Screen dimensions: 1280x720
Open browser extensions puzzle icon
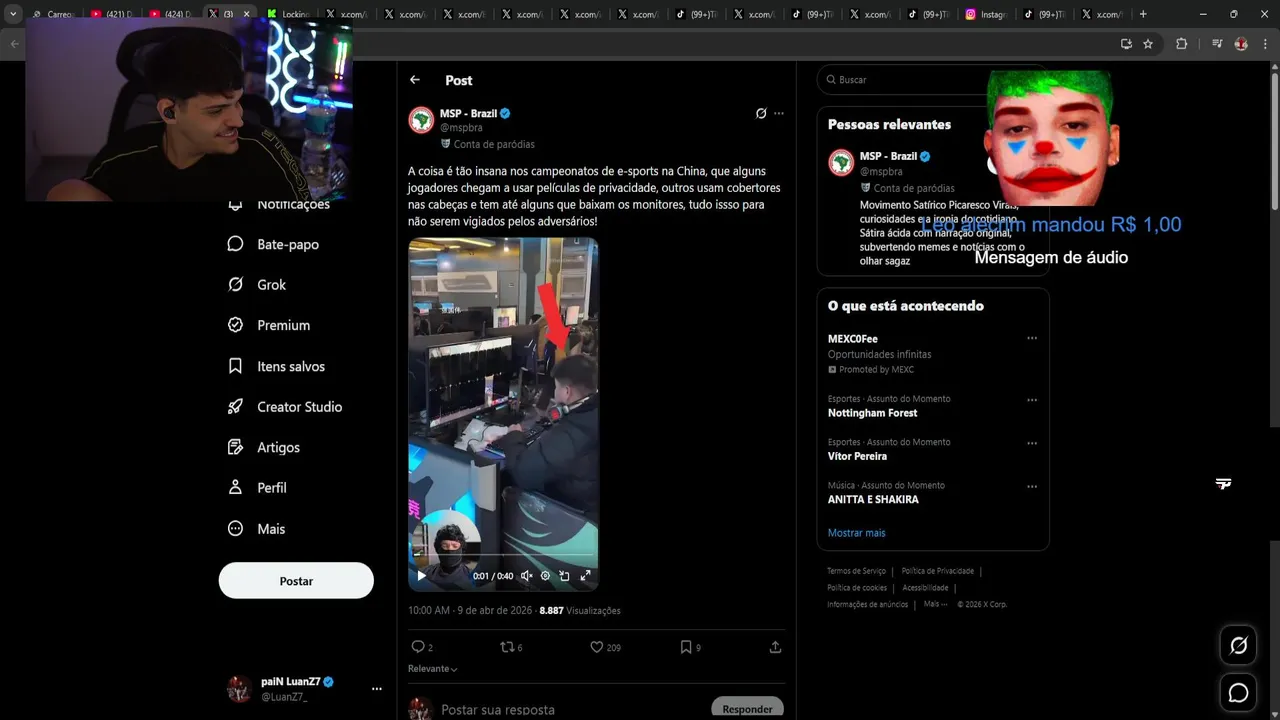coord(1181,44)
